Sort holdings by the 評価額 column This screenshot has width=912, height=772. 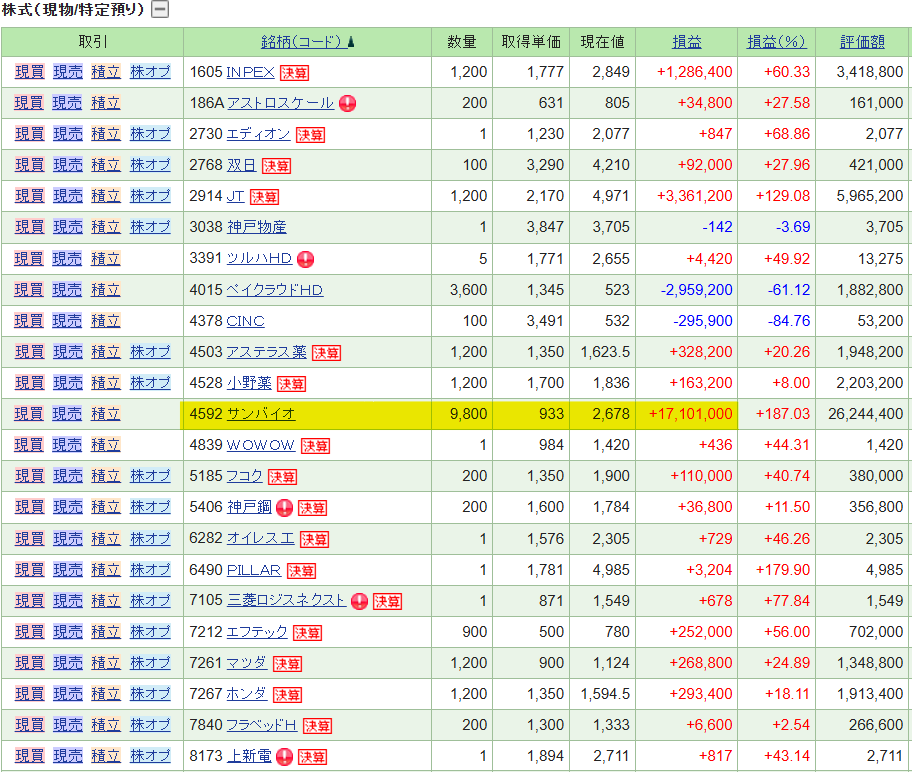(862, 42)
